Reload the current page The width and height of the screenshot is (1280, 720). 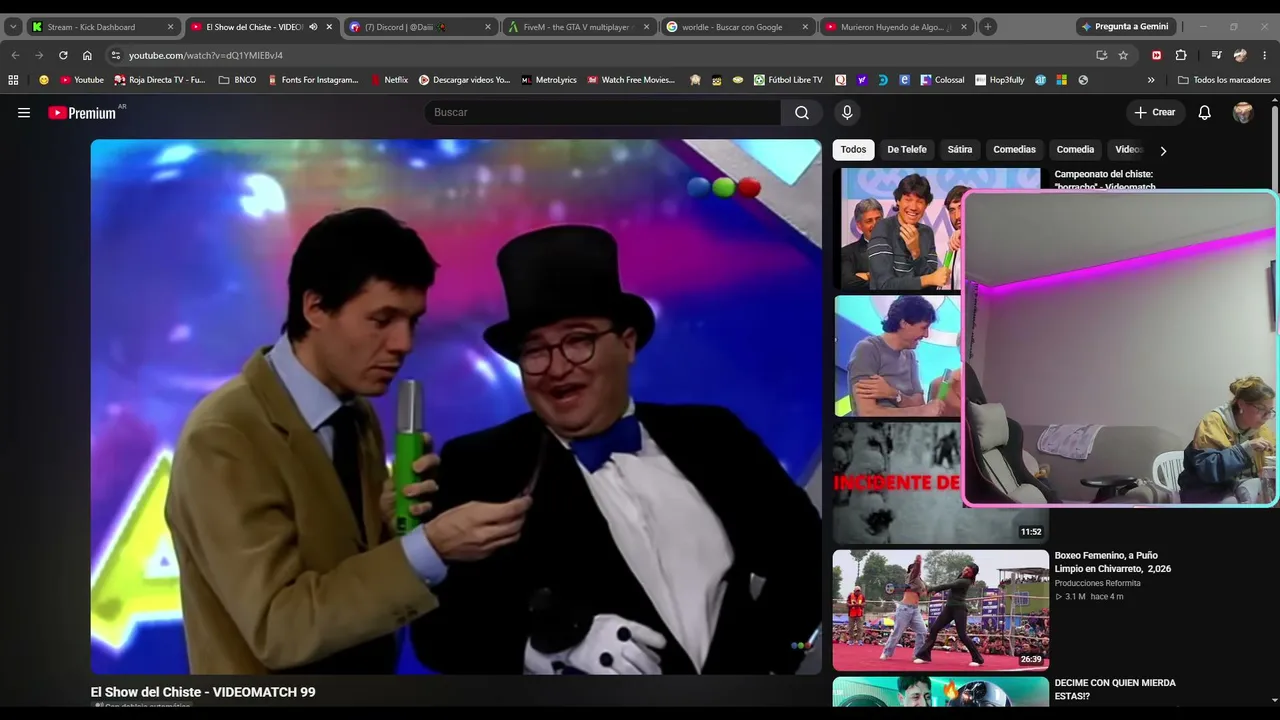coord(63,55)
